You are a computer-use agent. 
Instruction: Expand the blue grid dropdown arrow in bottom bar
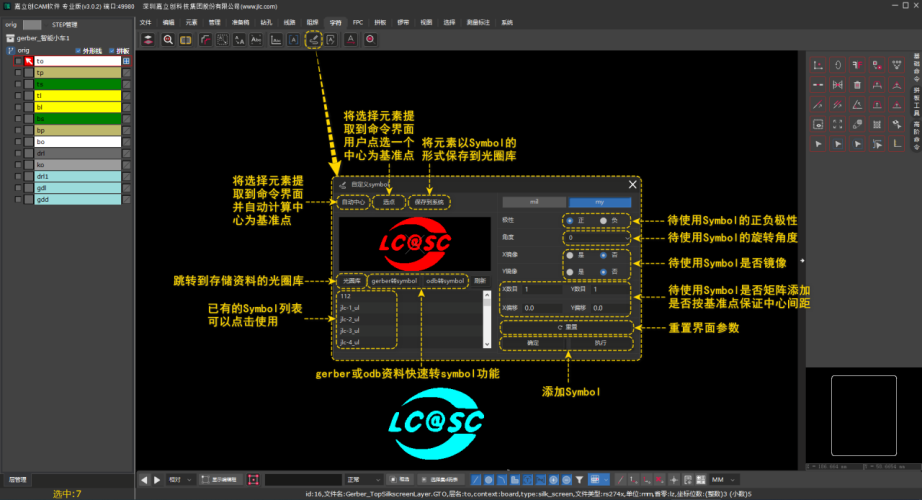(x=606, y=480)
